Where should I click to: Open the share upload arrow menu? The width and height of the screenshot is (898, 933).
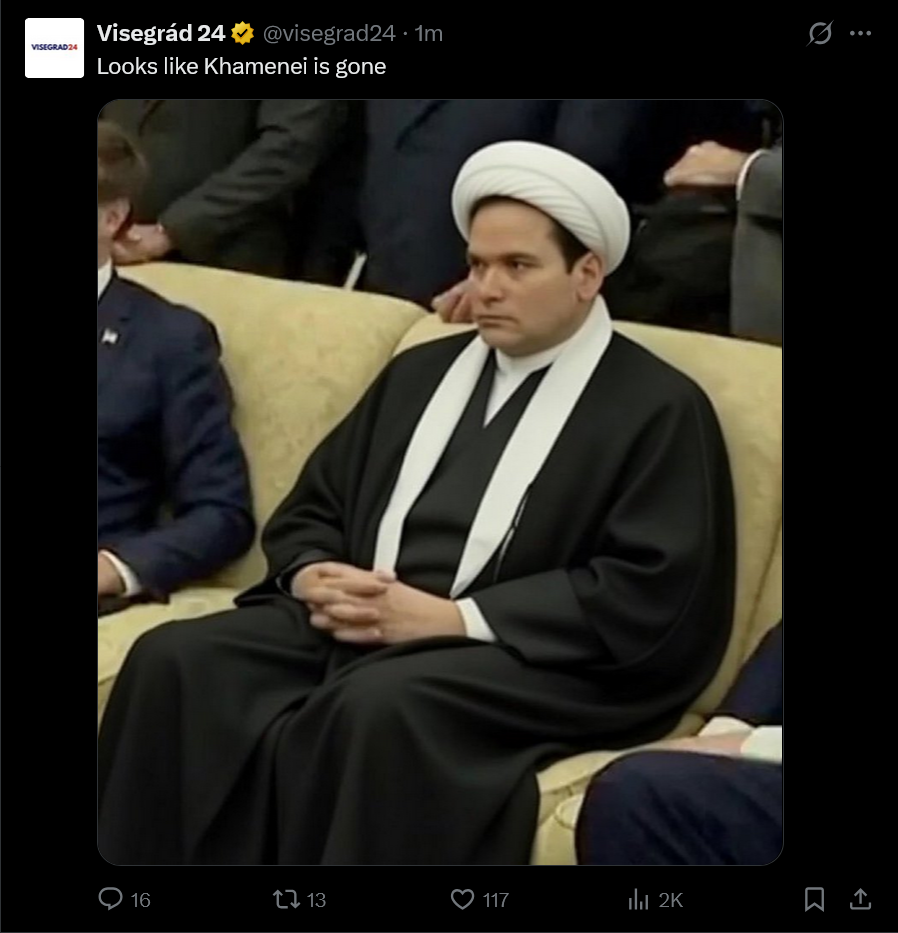861,899
